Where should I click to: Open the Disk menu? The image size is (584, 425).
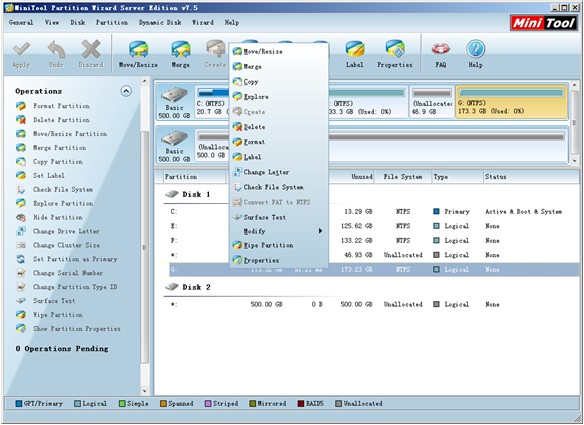click(77, 22)
